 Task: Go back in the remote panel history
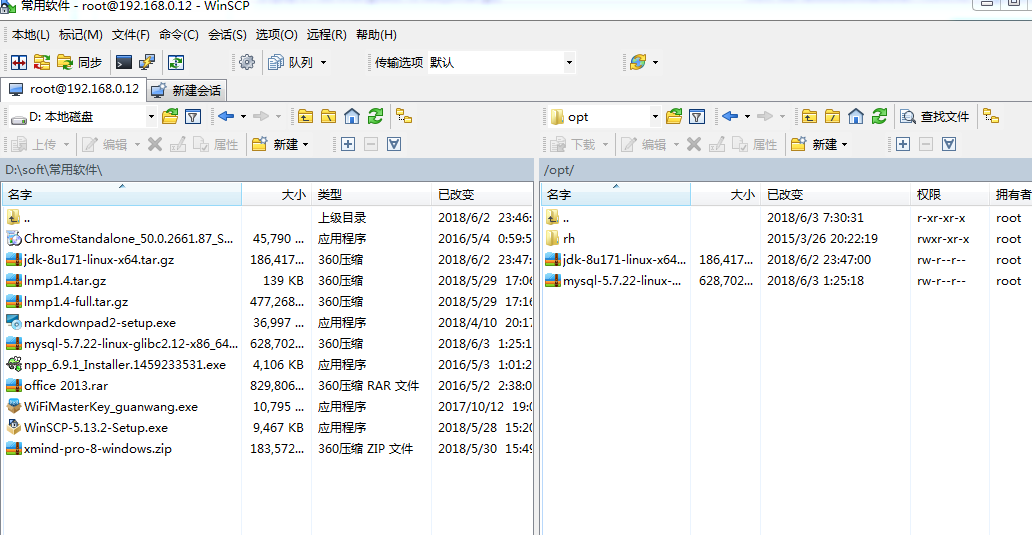730,116
